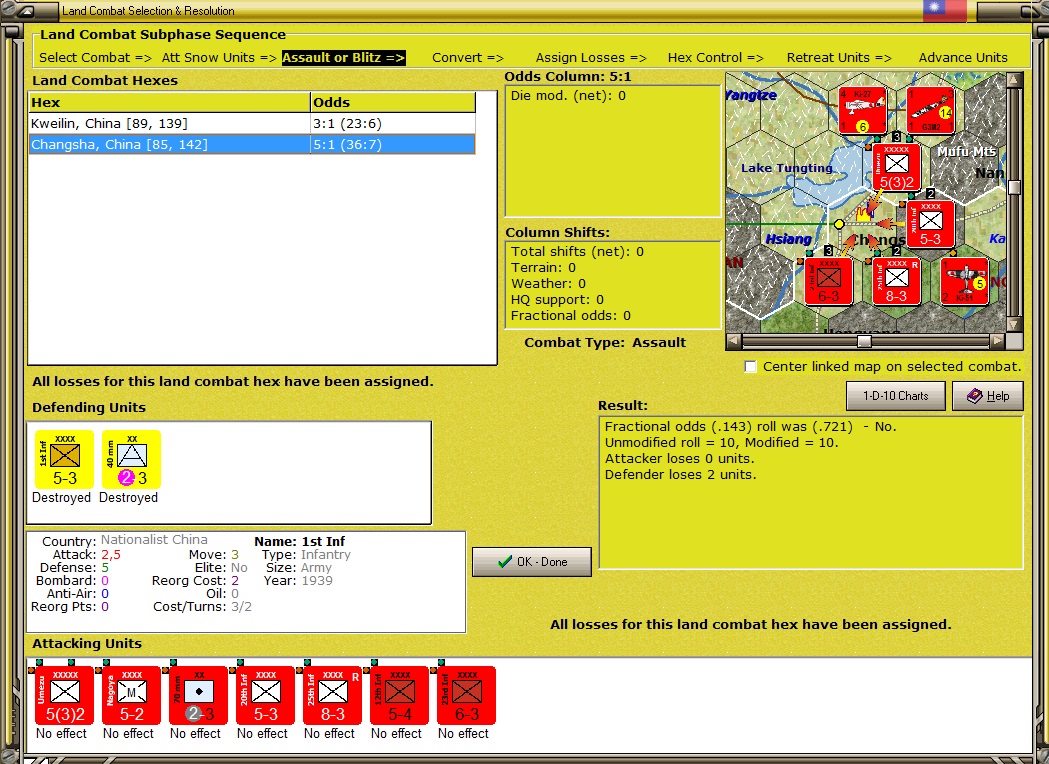Click the Hex Control subphase label

(x=716, y=58)
